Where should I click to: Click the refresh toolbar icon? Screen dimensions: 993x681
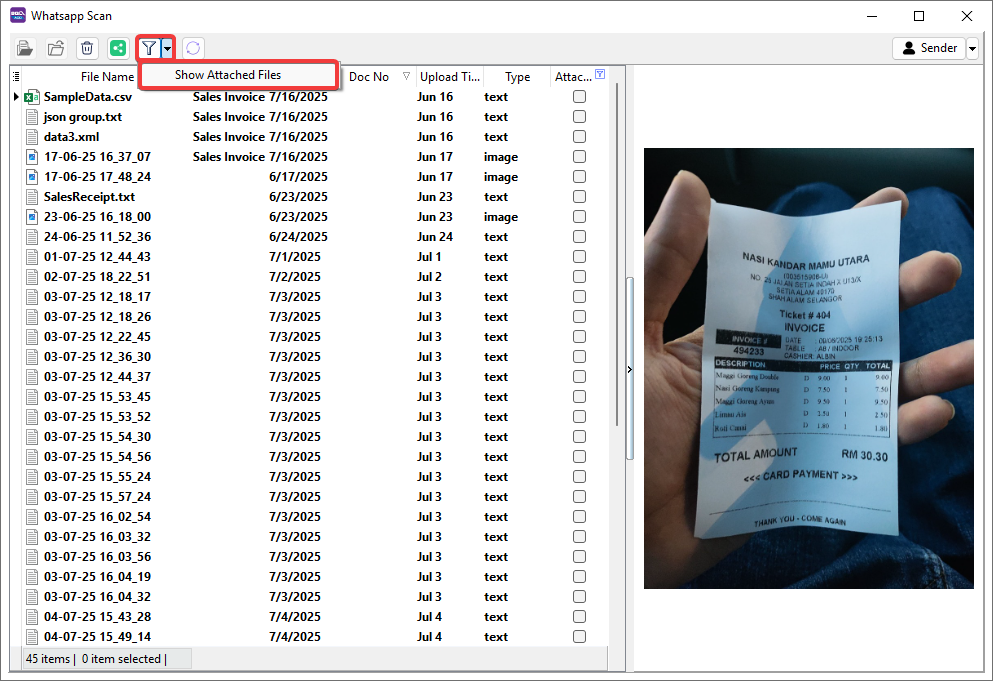tap(193, 48)
